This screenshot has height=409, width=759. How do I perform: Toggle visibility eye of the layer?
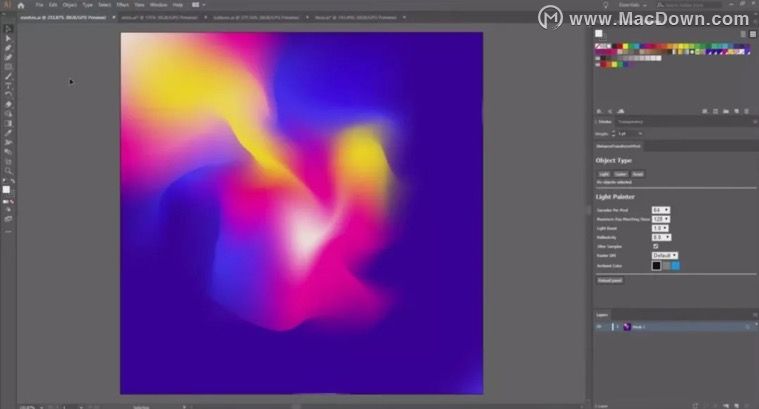(599, 327)
